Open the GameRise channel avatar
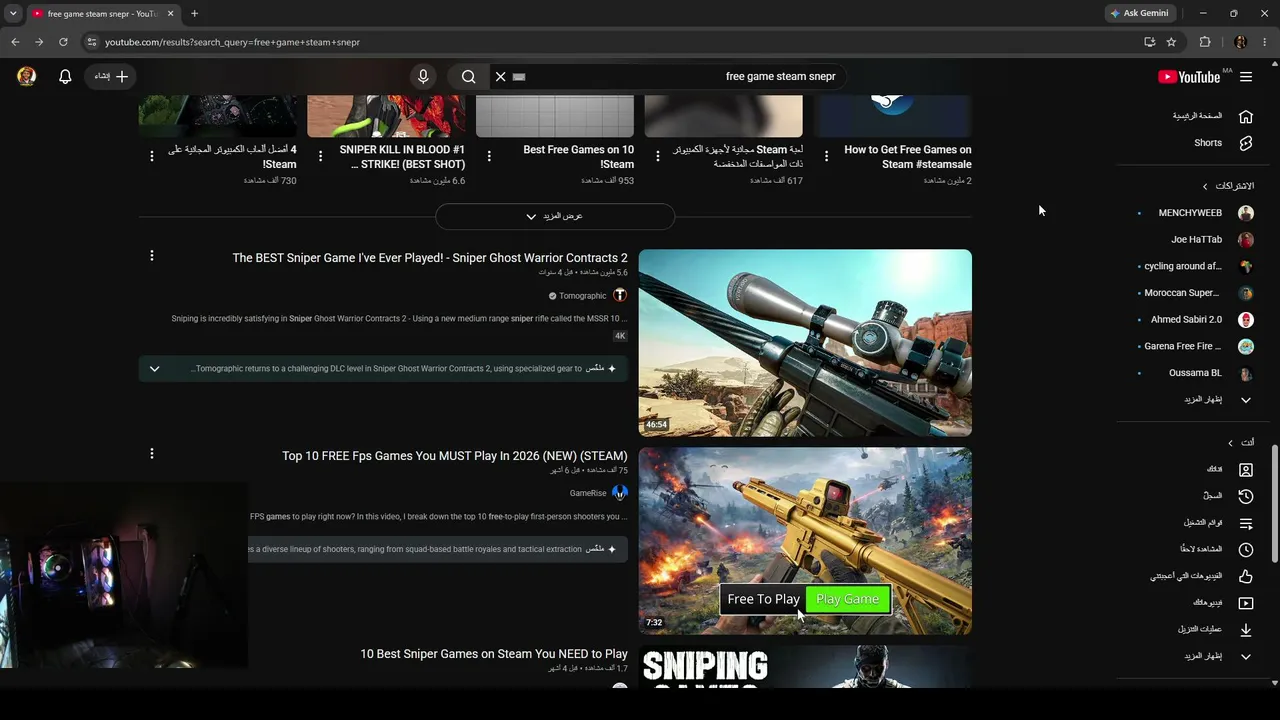Image resolution: width=1280 pixels, height=720 pixels. tap(620, 493)
